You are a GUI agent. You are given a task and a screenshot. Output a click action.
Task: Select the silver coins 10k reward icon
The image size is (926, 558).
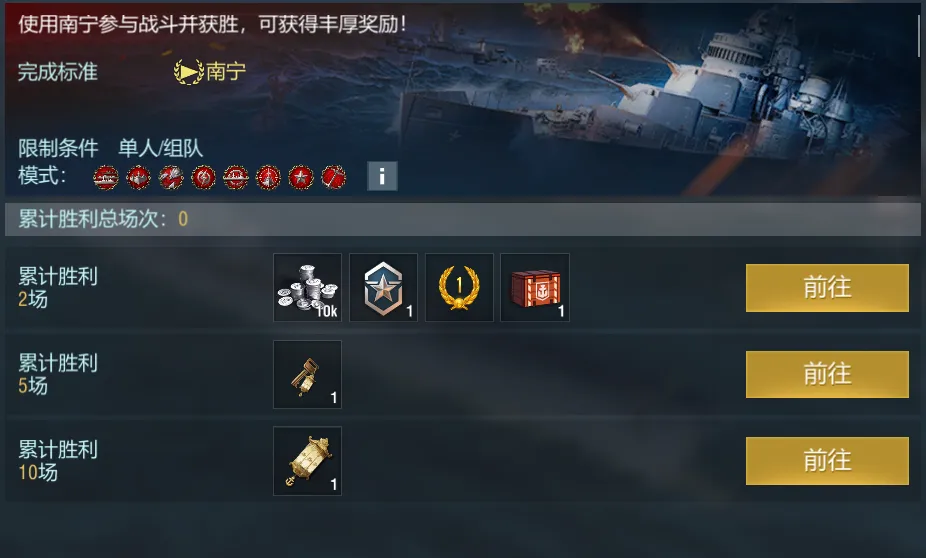(x=307, y=288)
